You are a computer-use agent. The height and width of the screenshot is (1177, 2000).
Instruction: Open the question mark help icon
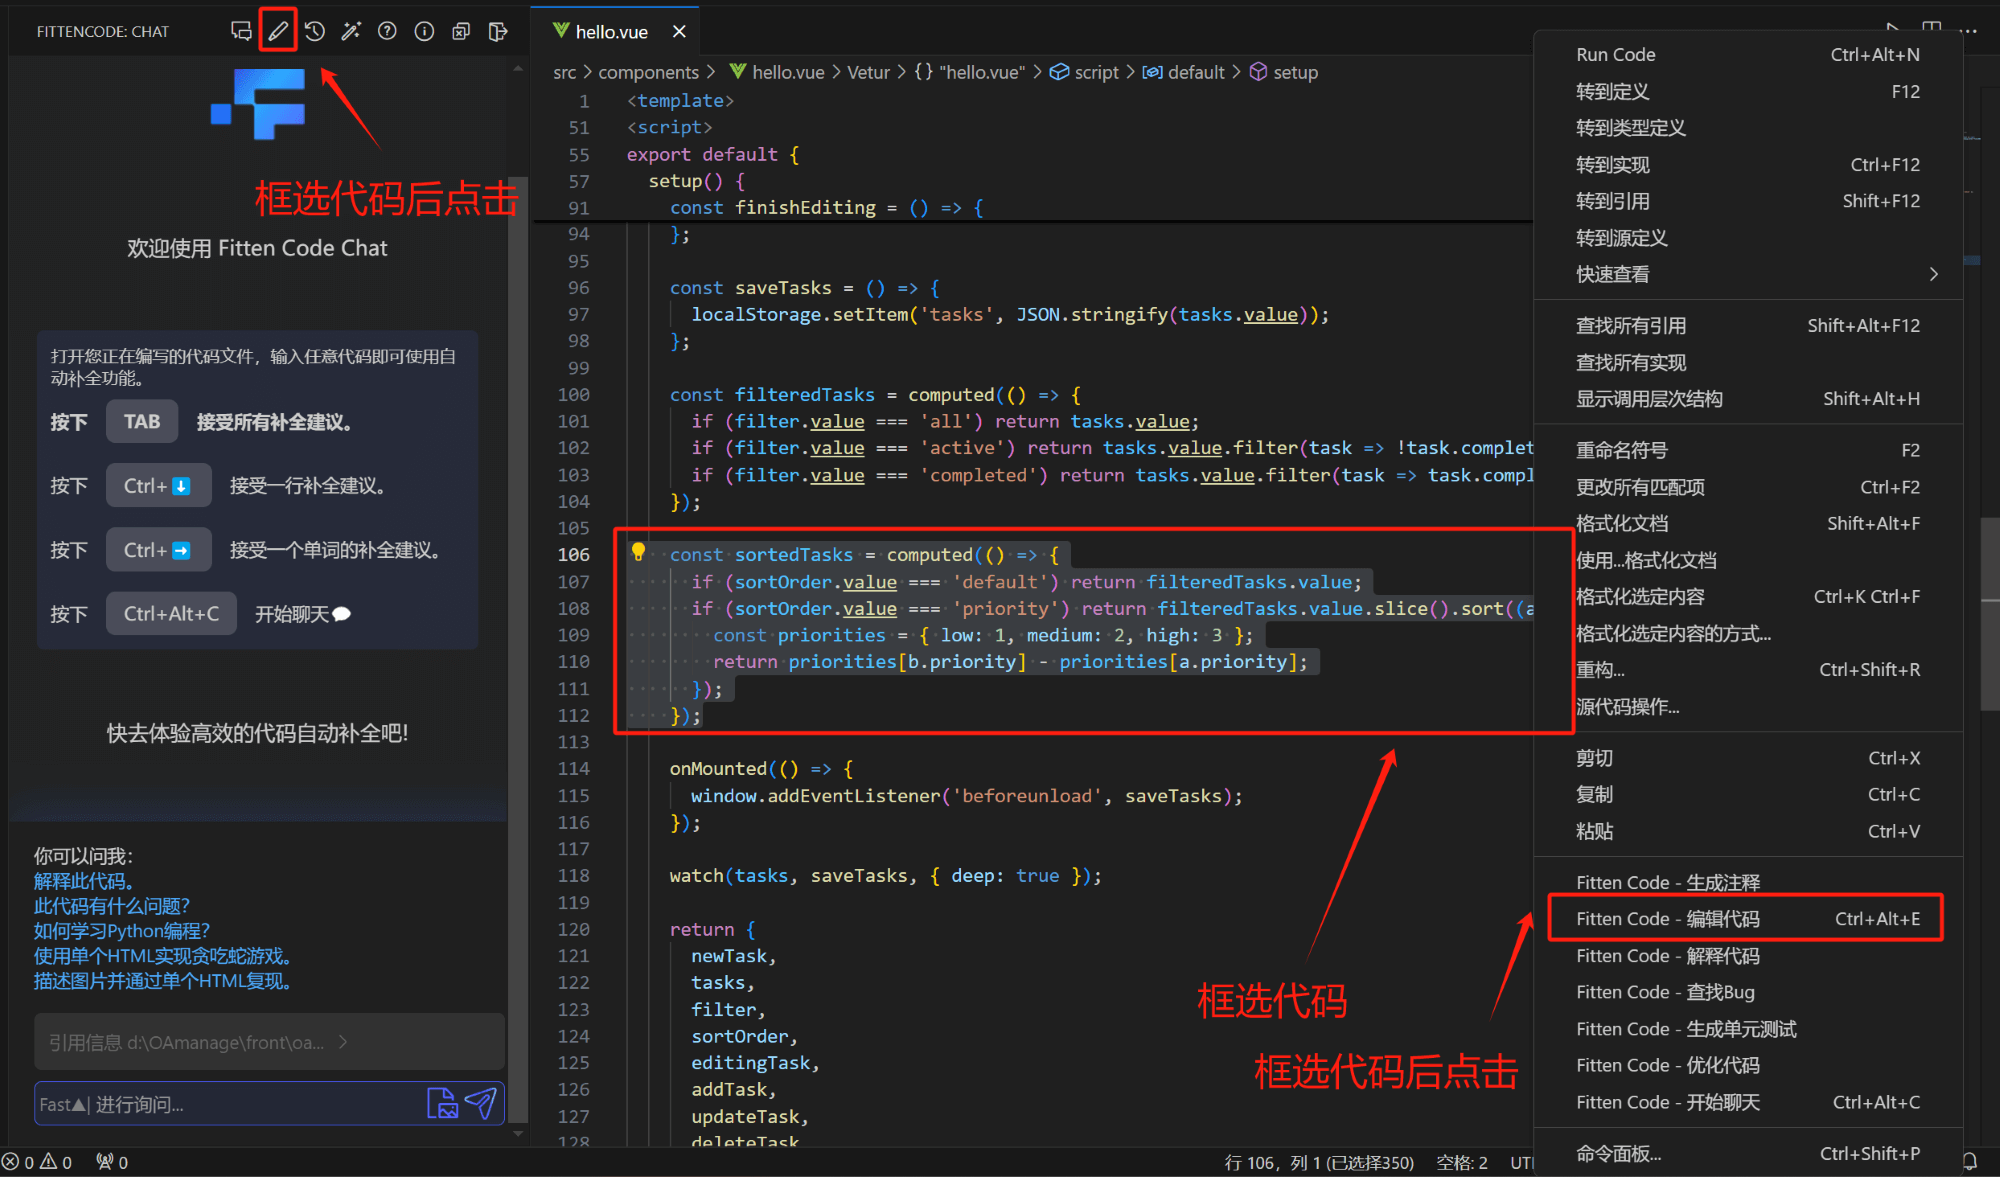pos(387,31)
